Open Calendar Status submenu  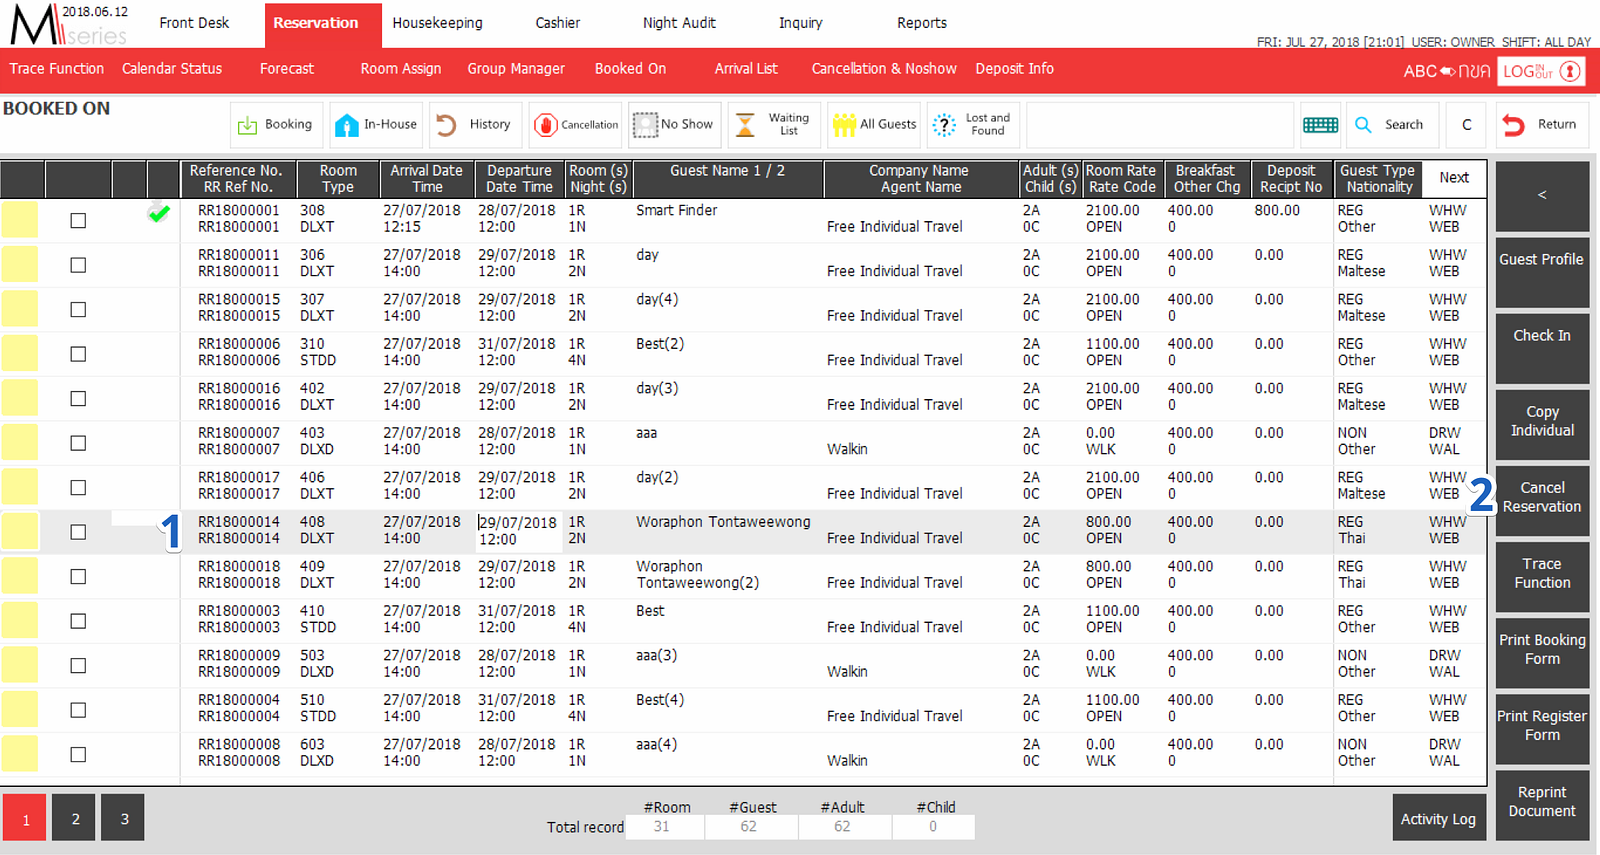172,69
